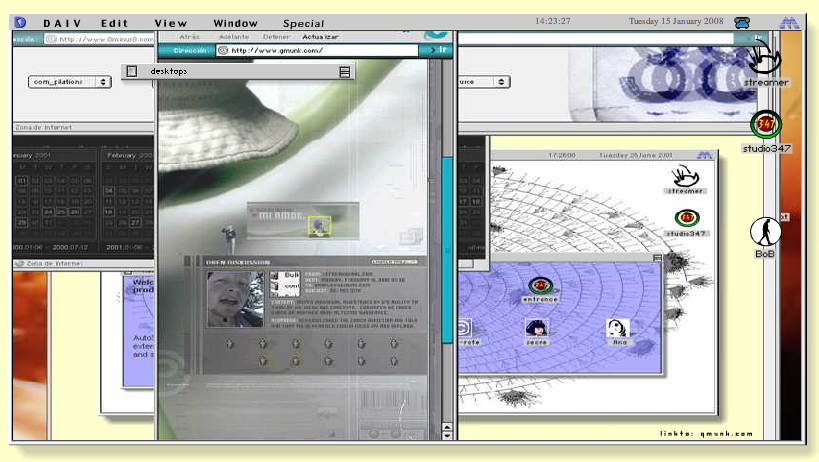Image resolution: width=819 pixels, height=462 pixels.
Task: Open the secre portrait icon
Action: tap(536, 328)
